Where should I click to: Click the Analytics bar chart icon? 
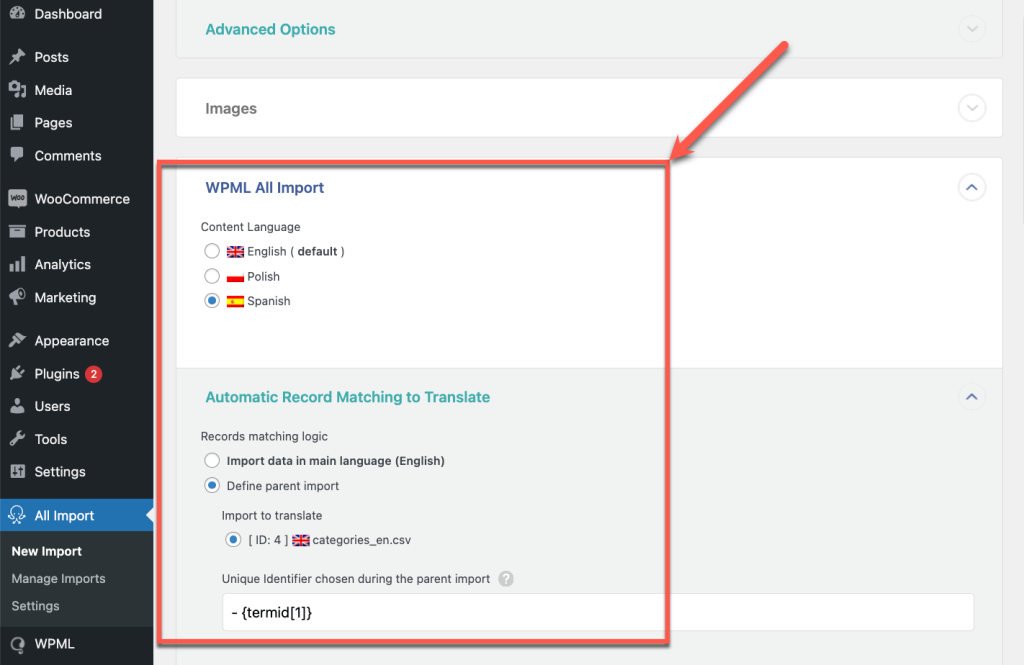click(18, 264)
